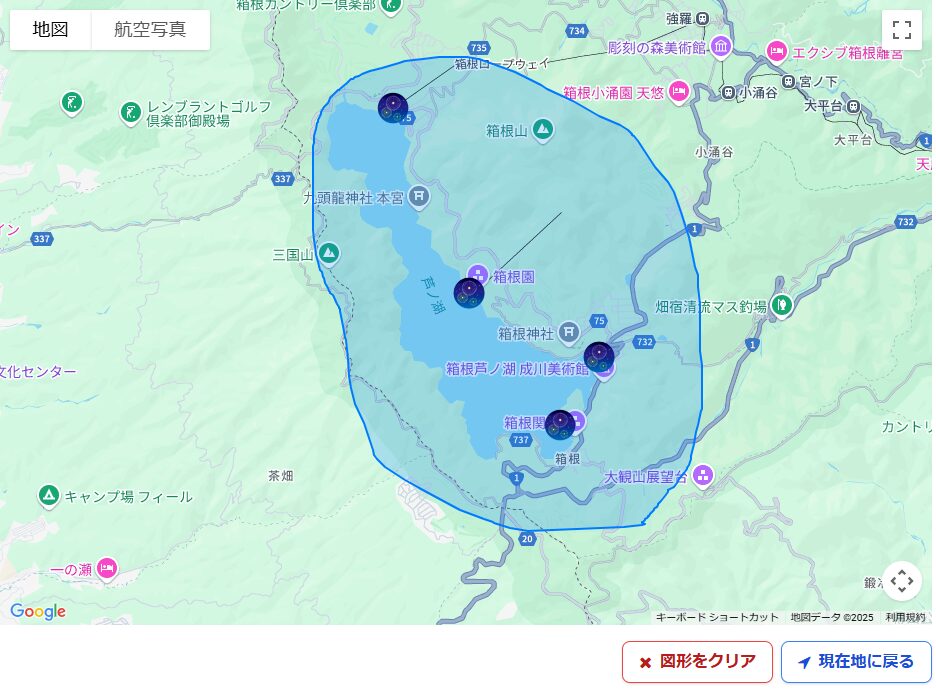Open キーボード ショートカット
936x690 pixels.
[x=717, y=617]
